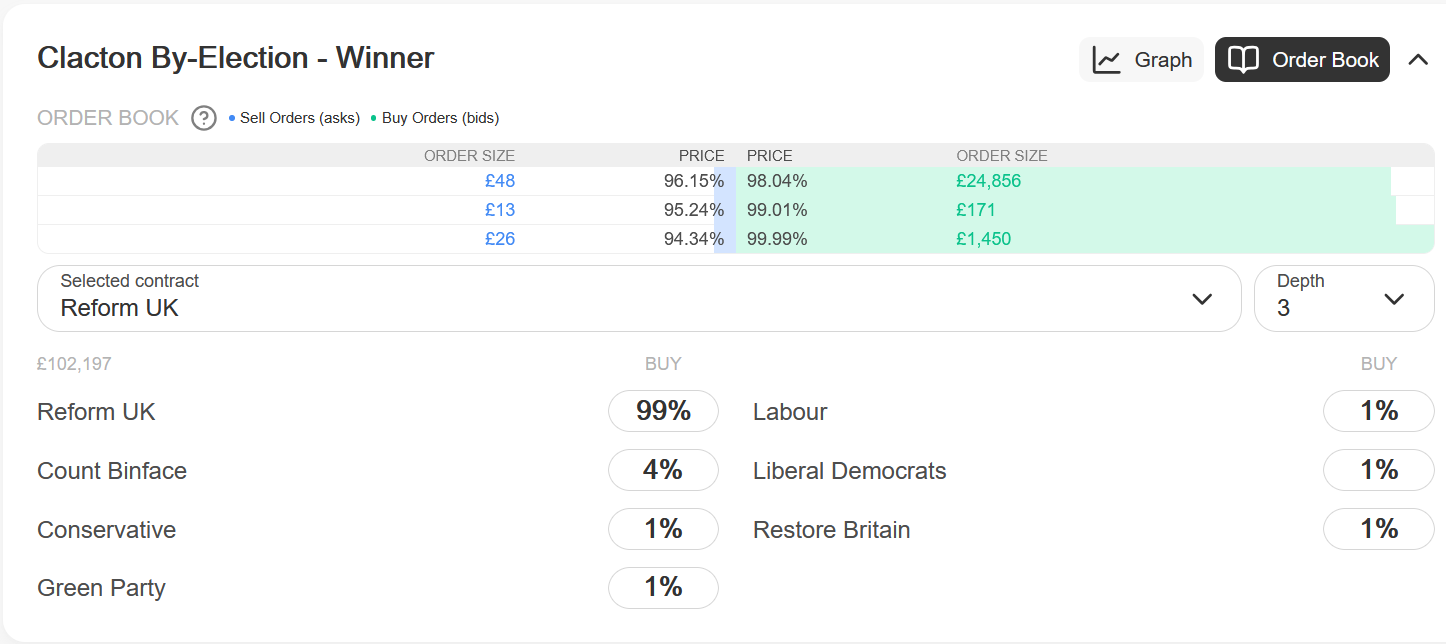1446x644 pixels.
Task: Click the line chart icon beside Graph
Action: [1107, 60]
